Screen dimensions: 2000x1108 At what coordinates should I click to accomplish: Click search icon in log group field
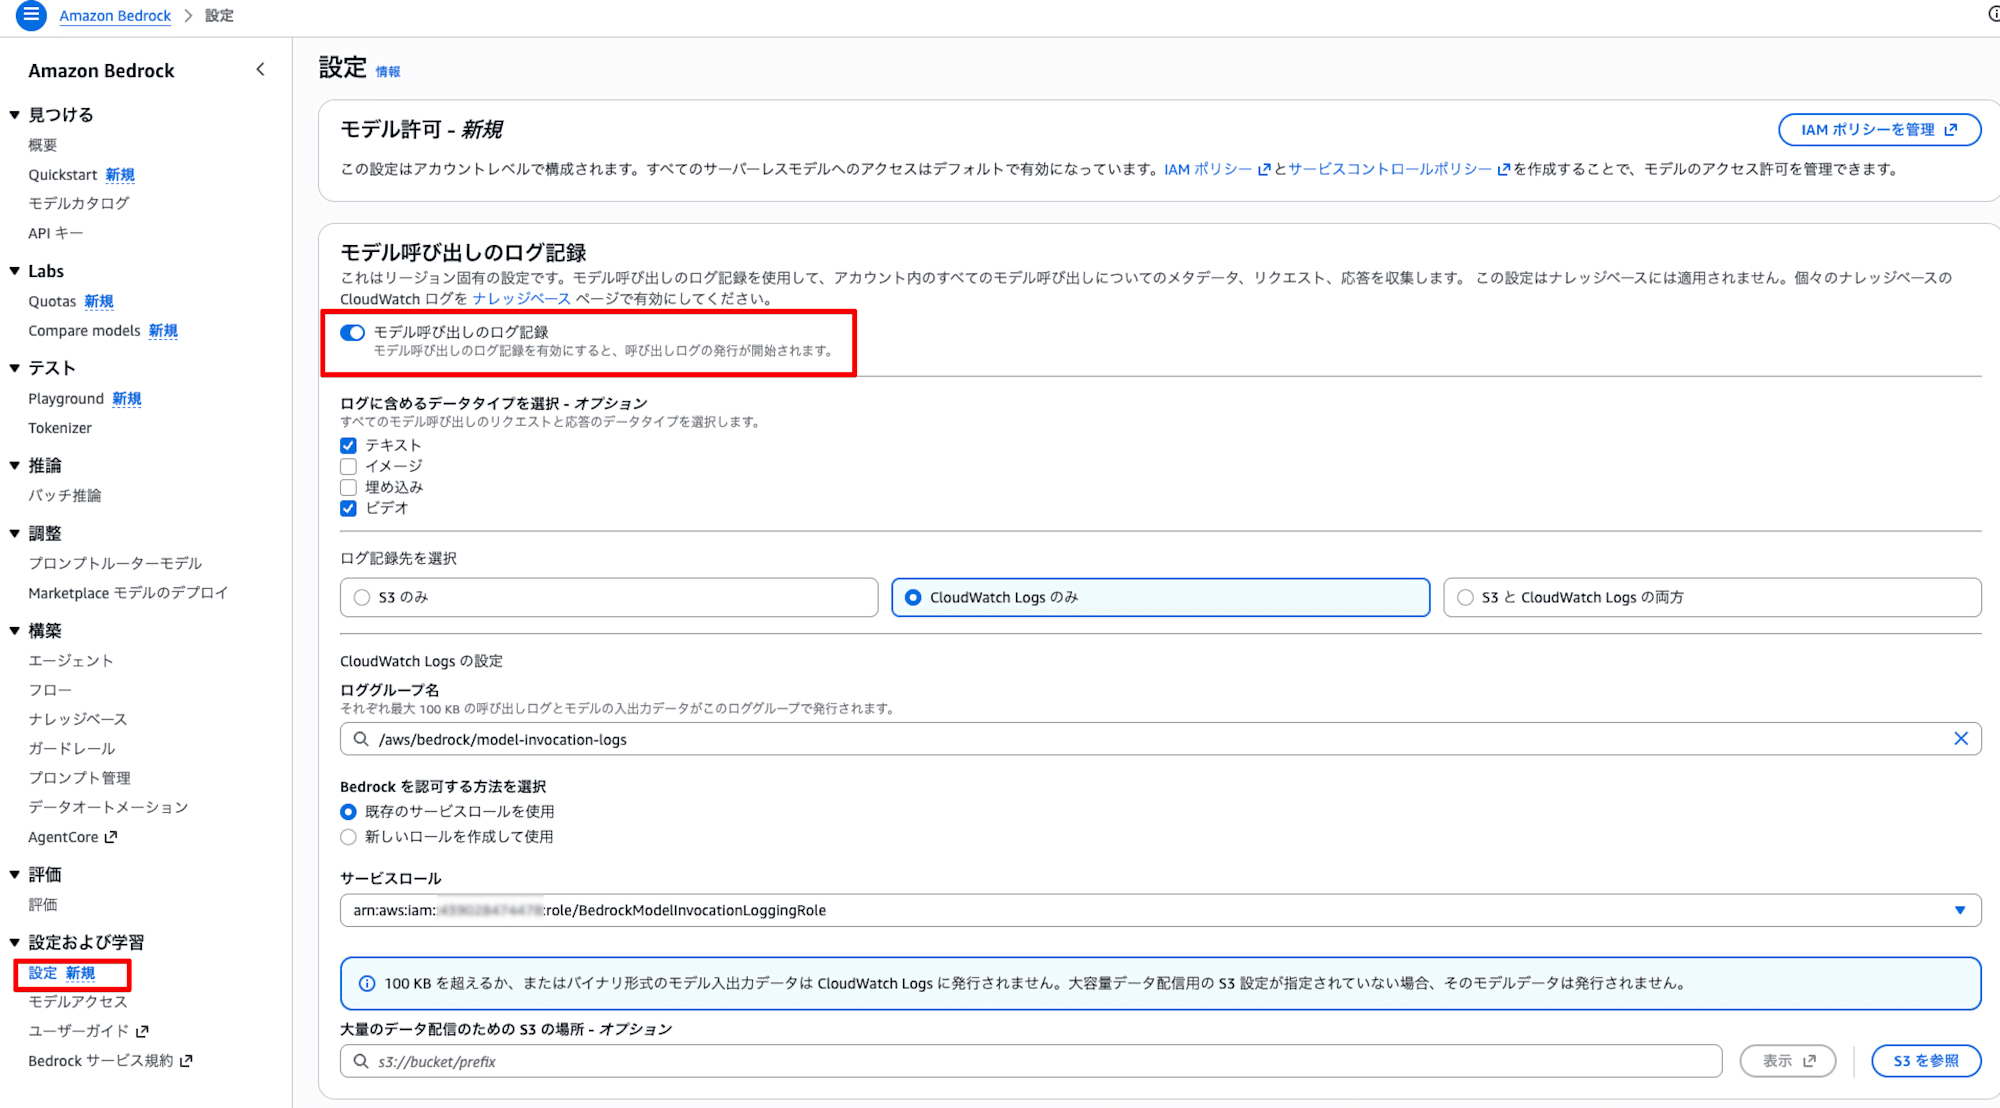coord(361,739)
